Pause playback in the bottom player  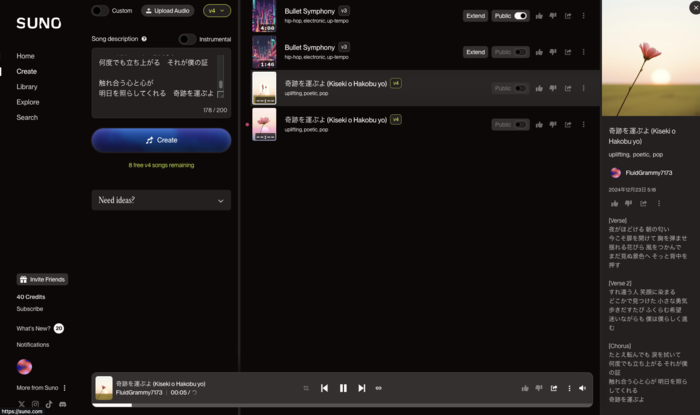pos(343,388)
